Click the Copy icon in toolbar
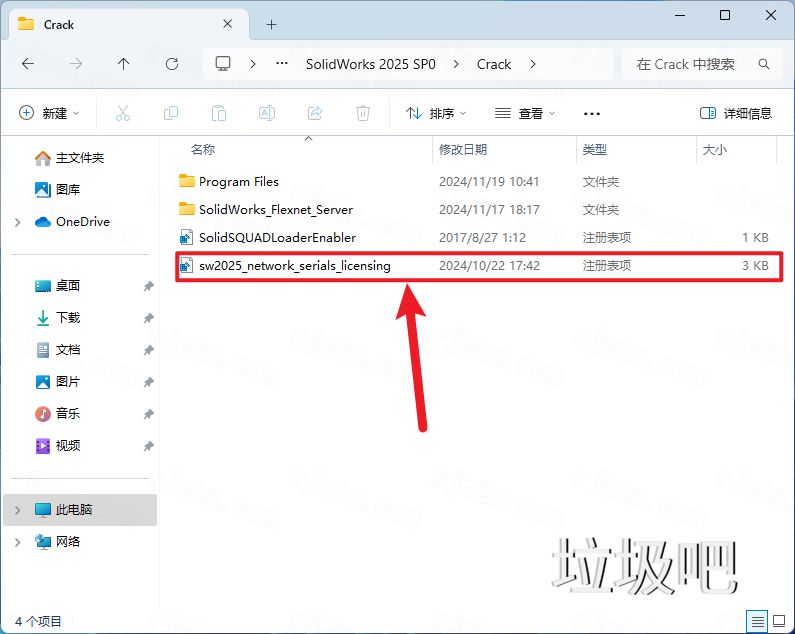Viewport: 795px width, 634px height. click(x=171, y=113)
